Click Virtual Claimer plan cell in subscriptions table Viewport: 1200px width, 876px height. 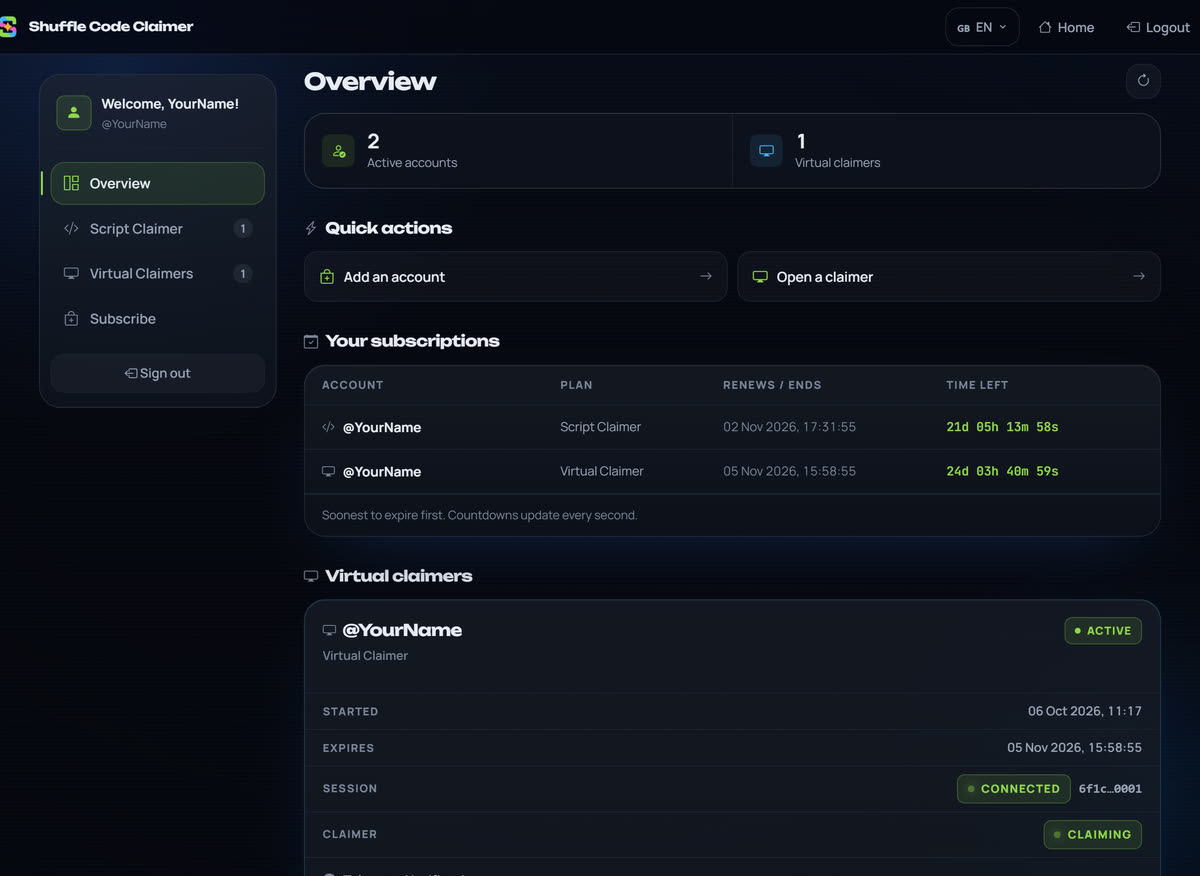pyautogui.click(x=602, y=471)
